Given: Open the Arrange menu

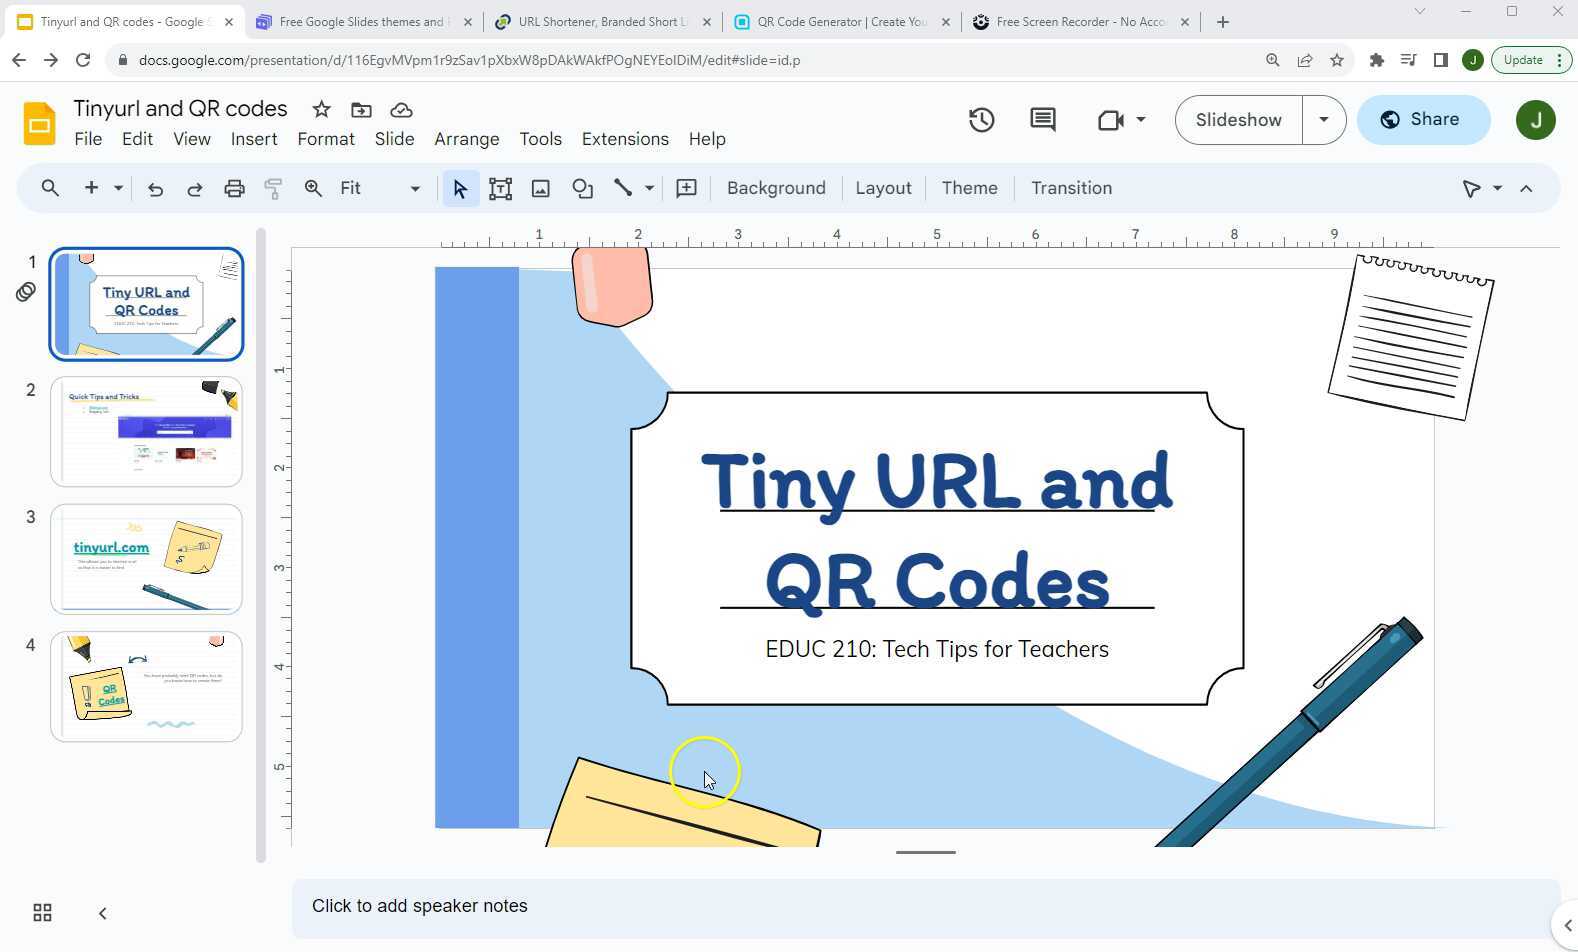Looking at the screenshot, I should click(466, 139).
